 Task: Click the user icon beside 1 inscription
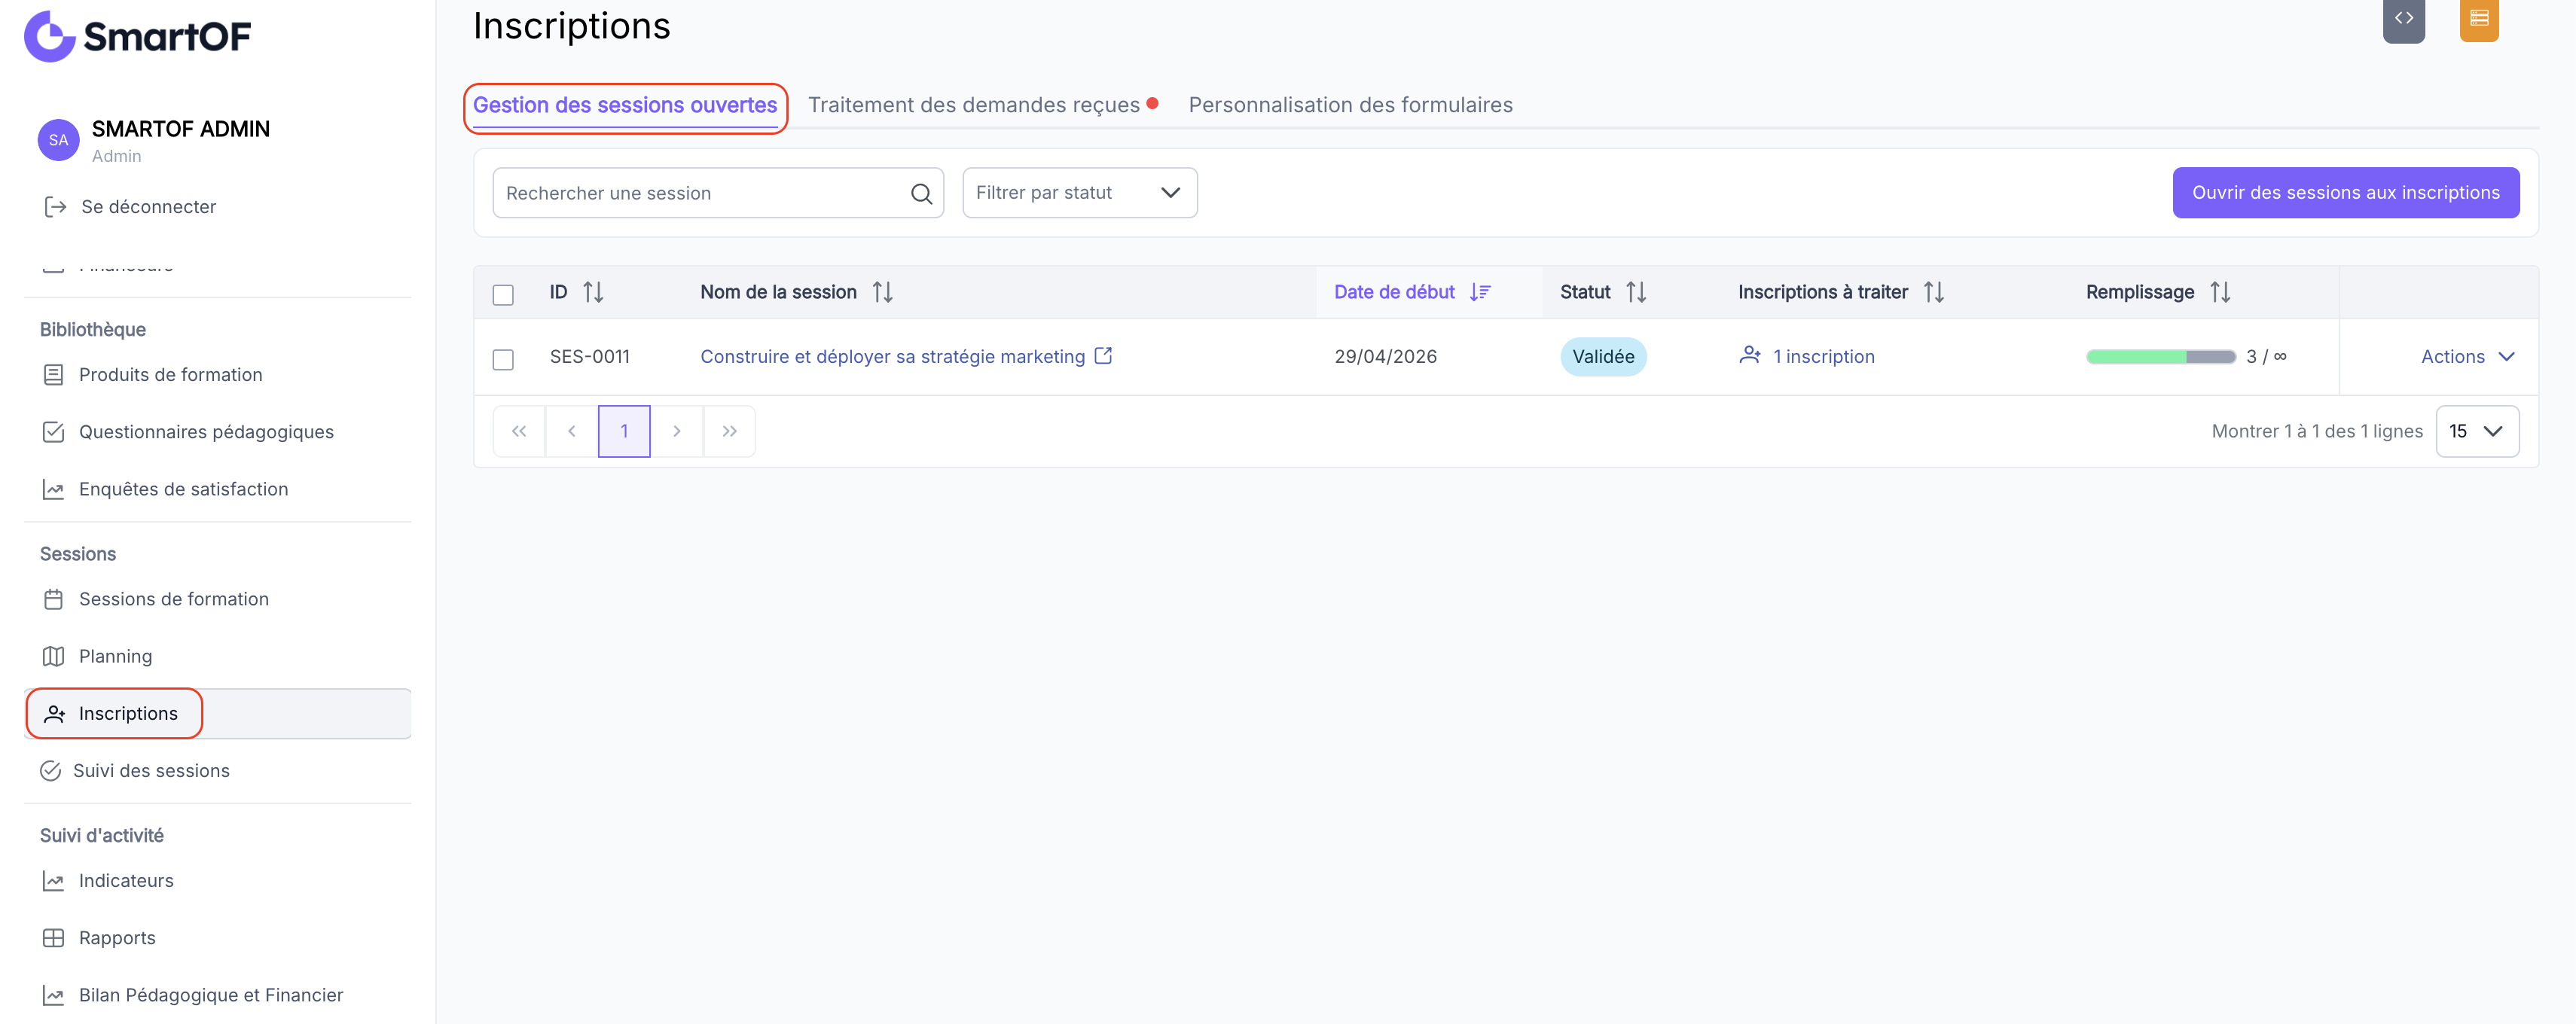(1750, 355)
